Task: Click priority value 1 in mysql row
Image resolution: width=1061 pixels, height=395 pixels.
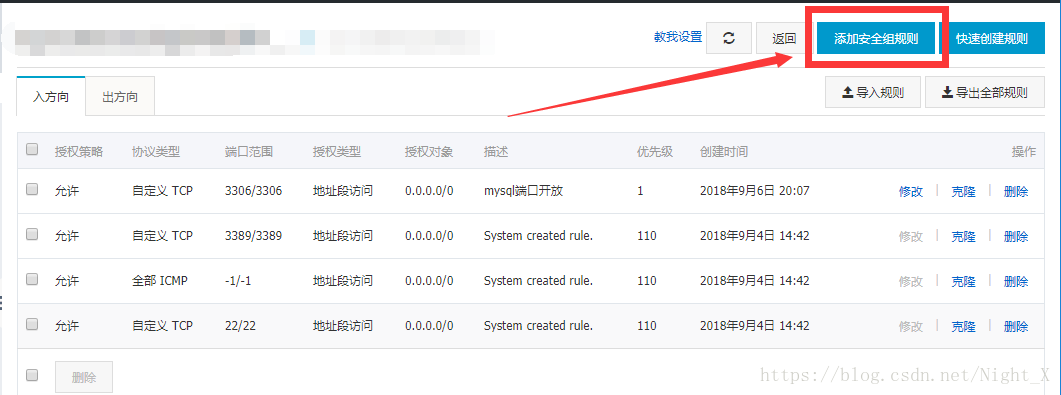Action: pyautogui.click(x=640, y=191)
